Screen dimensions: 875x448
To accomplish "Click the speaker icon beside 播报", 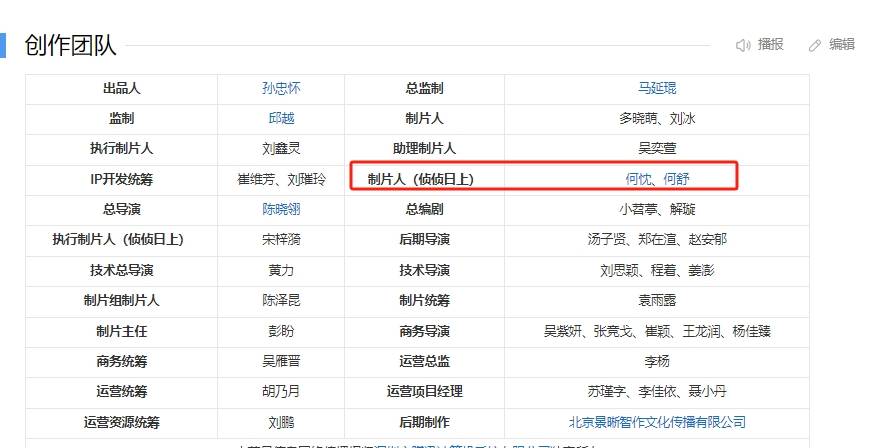I will click(743, 45).
